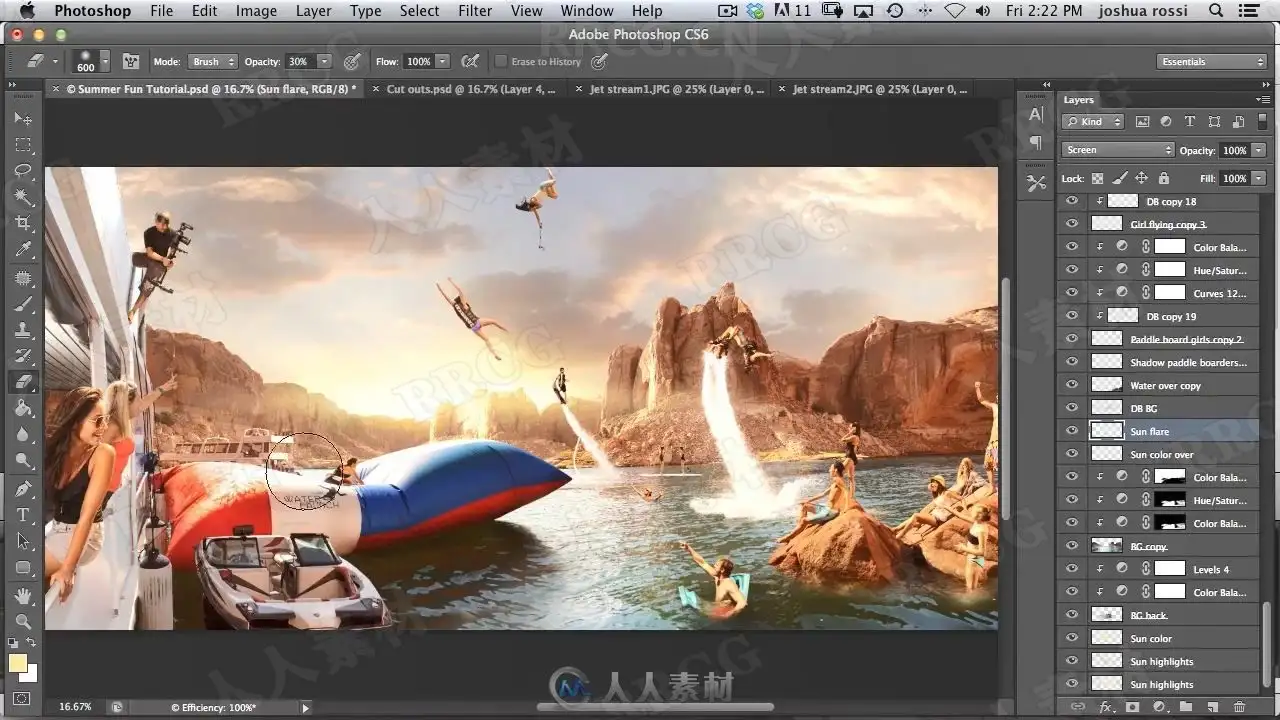
Task: Click the trash icon to delete layer
Action: pos(1240,706)
